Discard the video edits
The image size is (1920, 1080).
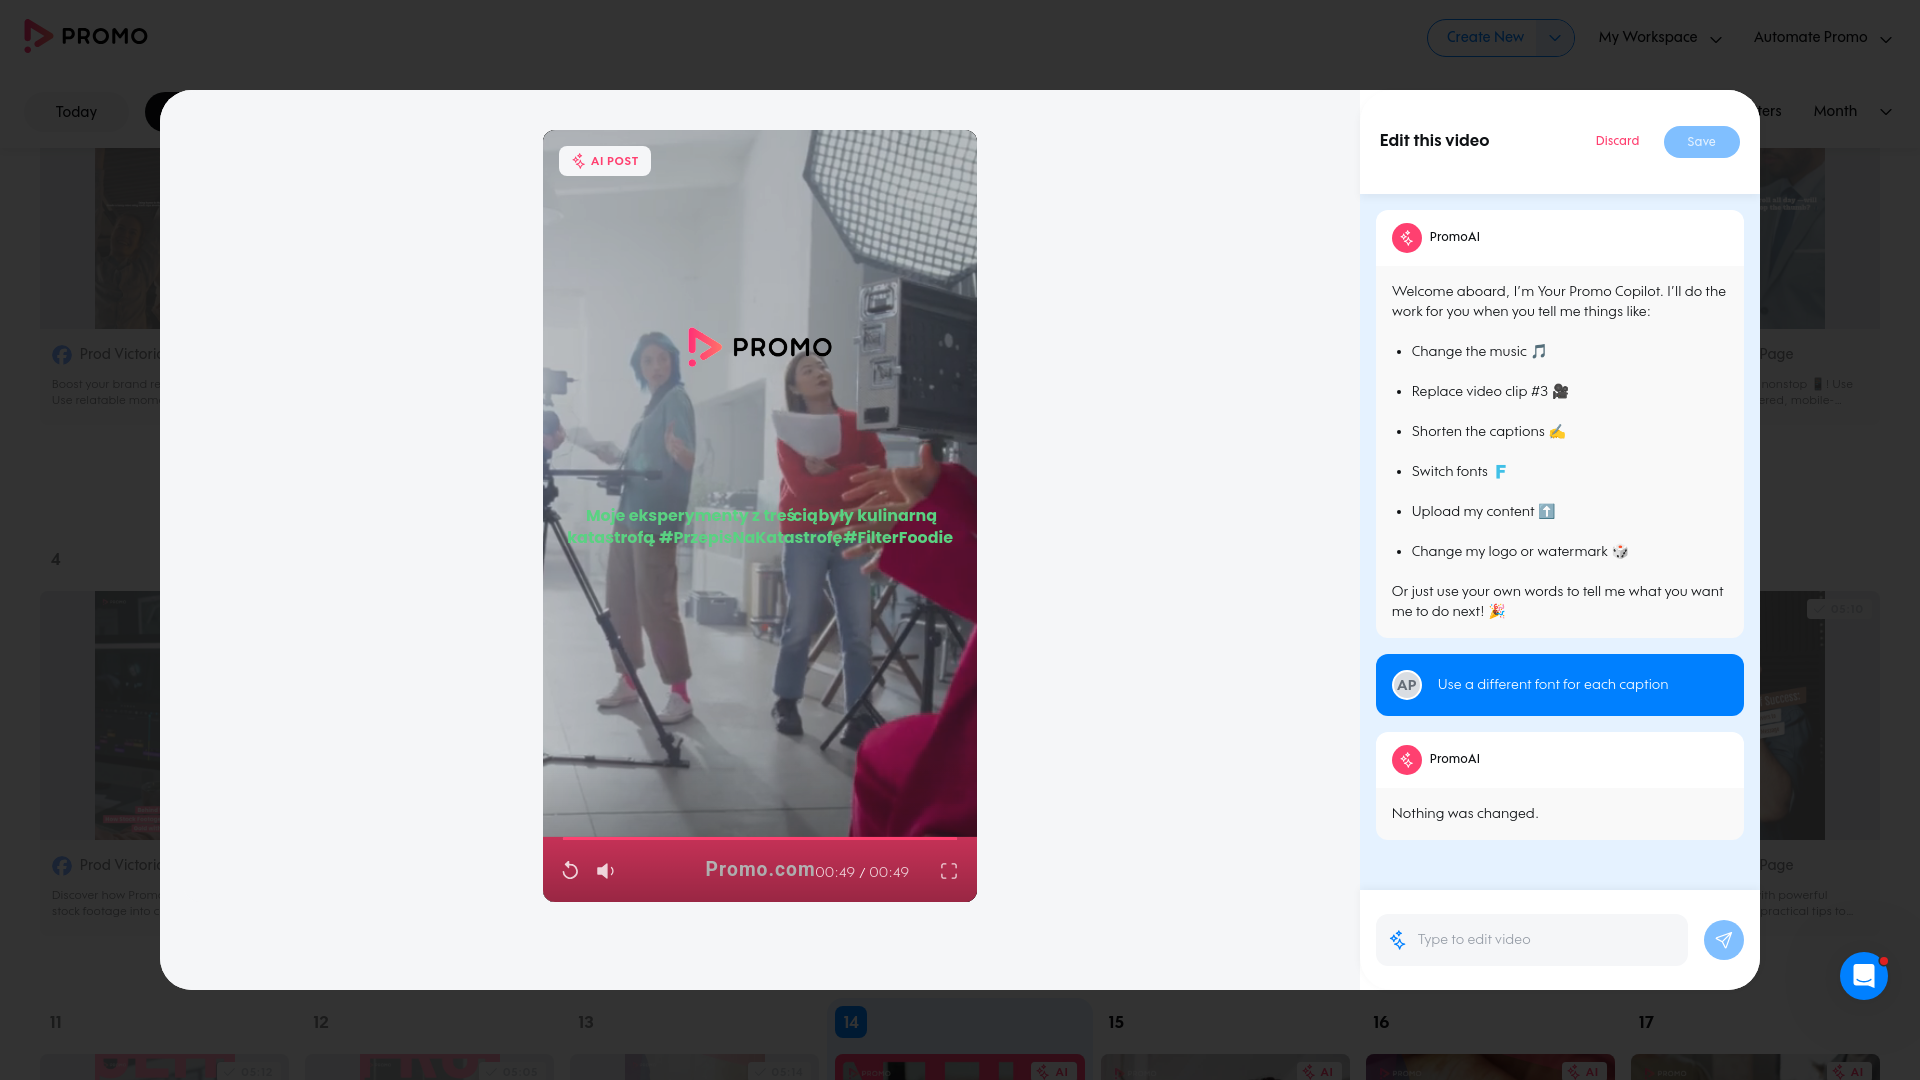1617,141
